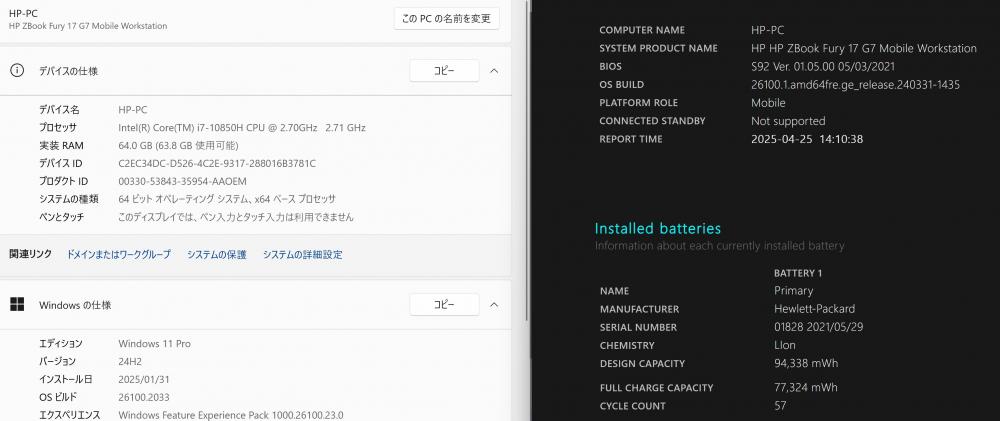Select OS build 26100.2033 in settings

tap(144, 397)
